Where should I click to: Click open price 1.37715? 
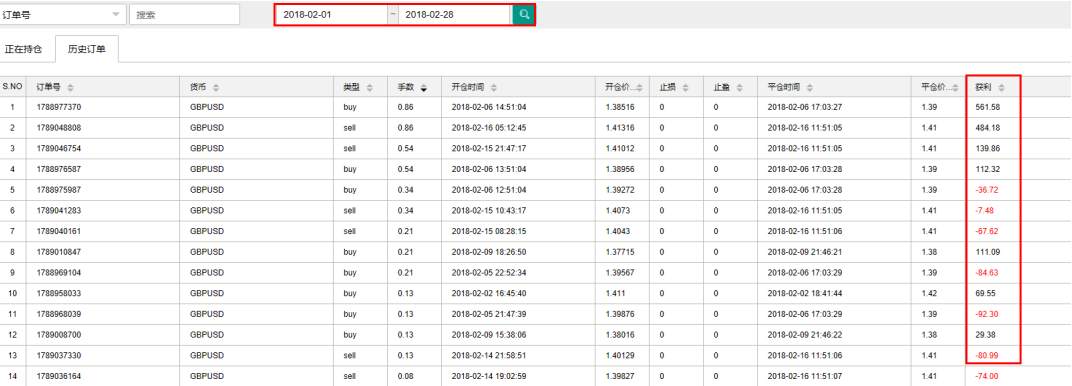(x=619, y=252)
